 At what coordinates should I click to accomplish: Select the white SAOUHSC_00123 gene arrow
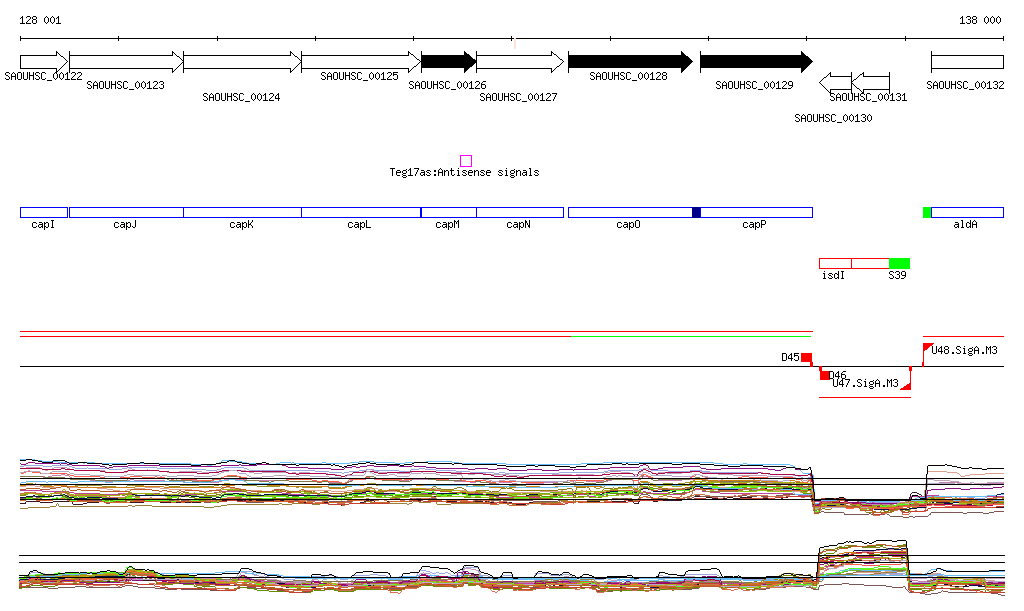[x=126, y=62]
